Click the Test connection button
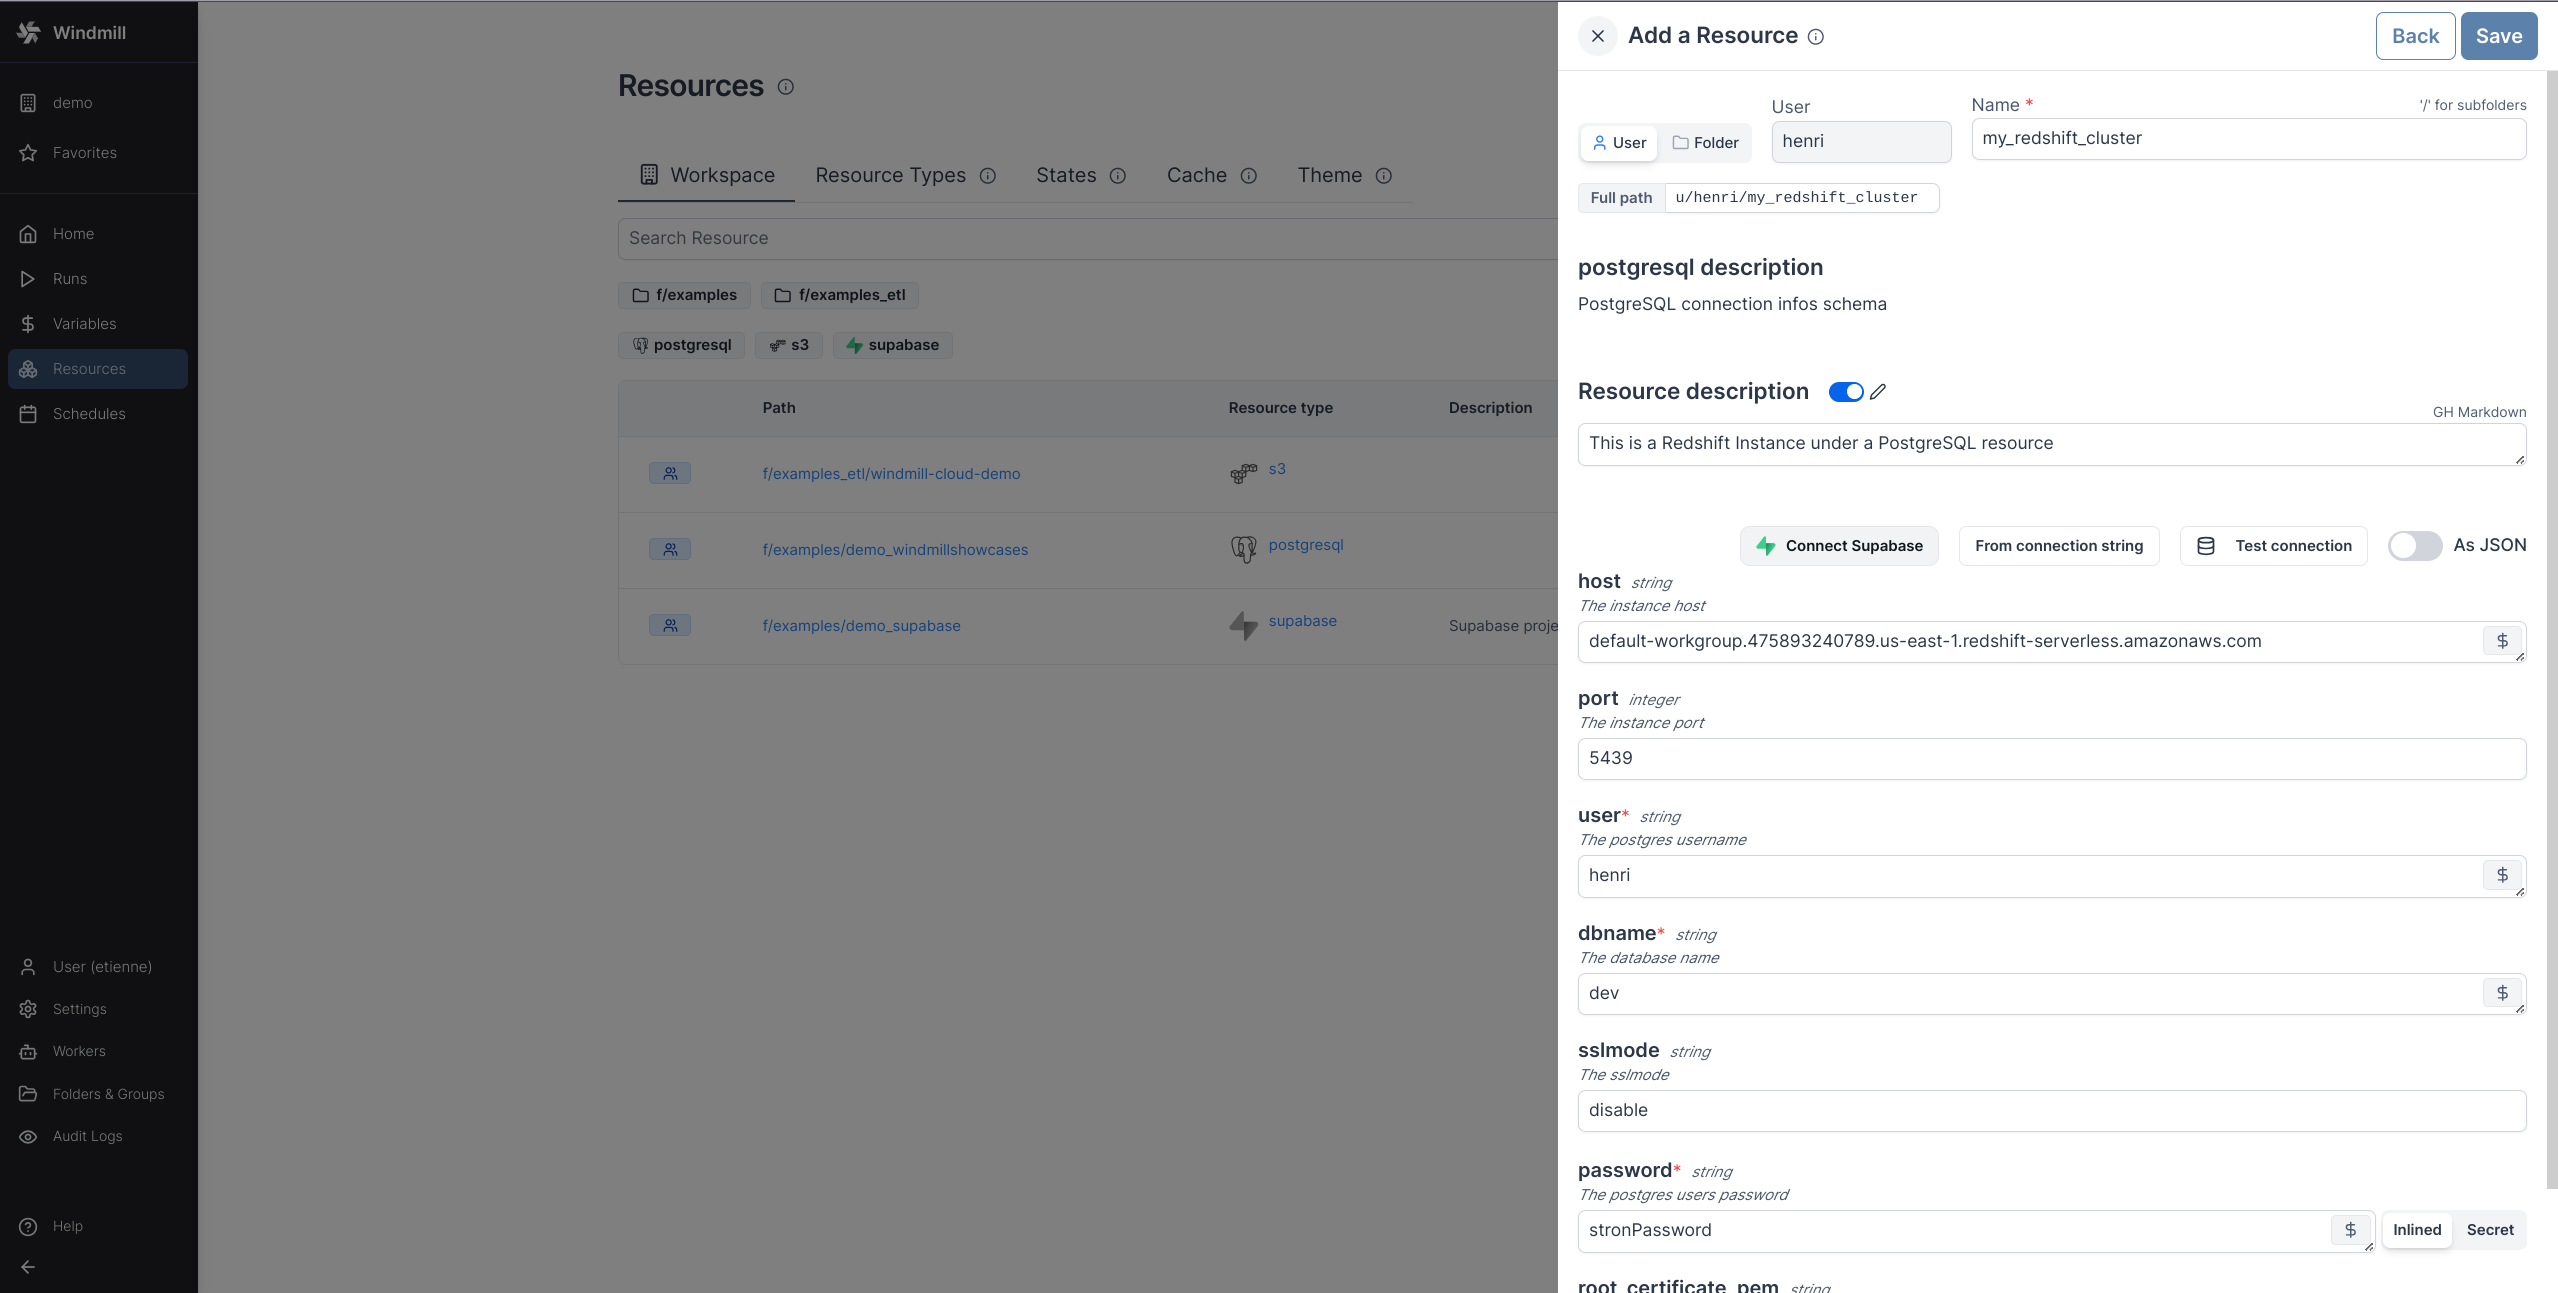This screenshot has width=2558, height=1293. point(2274,546)
